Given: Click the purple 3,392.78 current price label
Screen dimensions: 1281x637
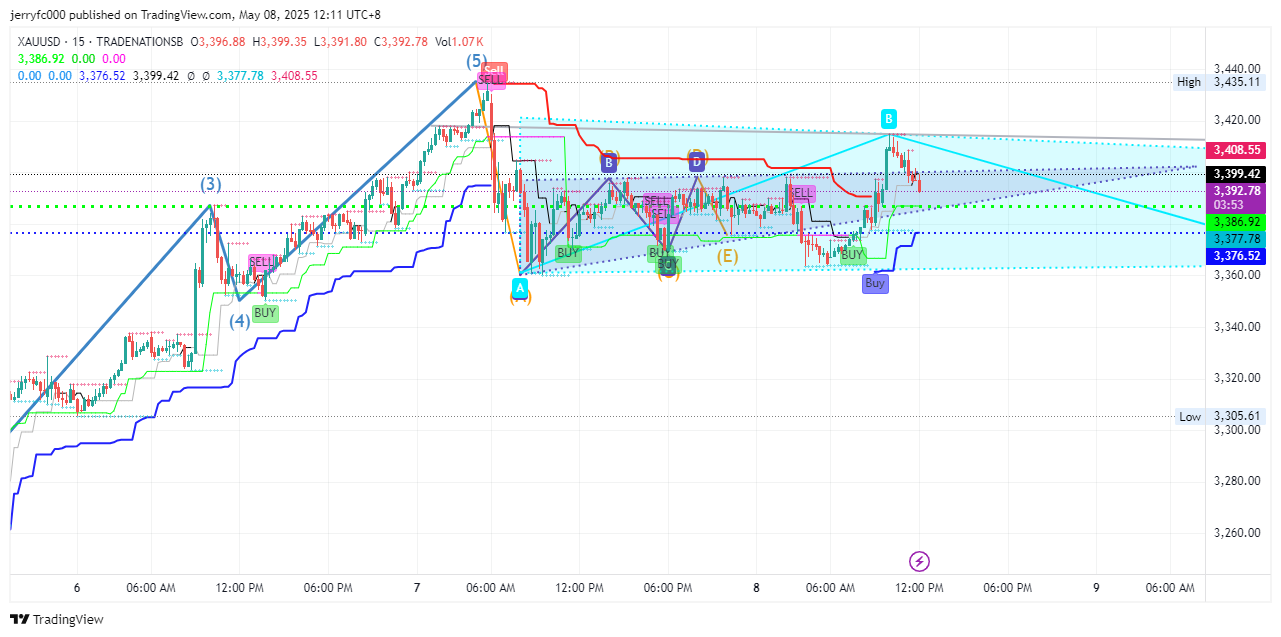Looking at the screenshot, I should click(1236, 190).
